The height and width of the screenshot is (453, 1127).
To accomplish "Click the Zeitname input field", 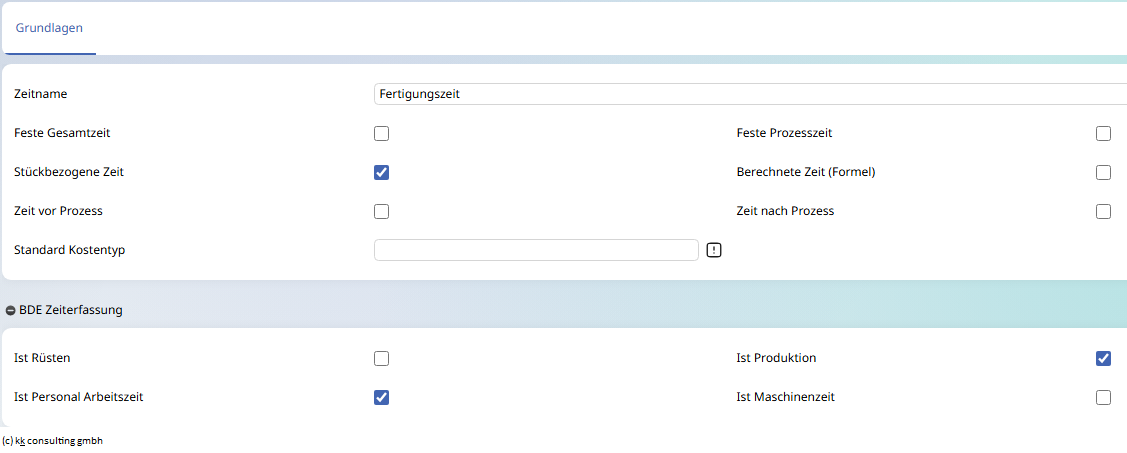I will click(750, 94).
